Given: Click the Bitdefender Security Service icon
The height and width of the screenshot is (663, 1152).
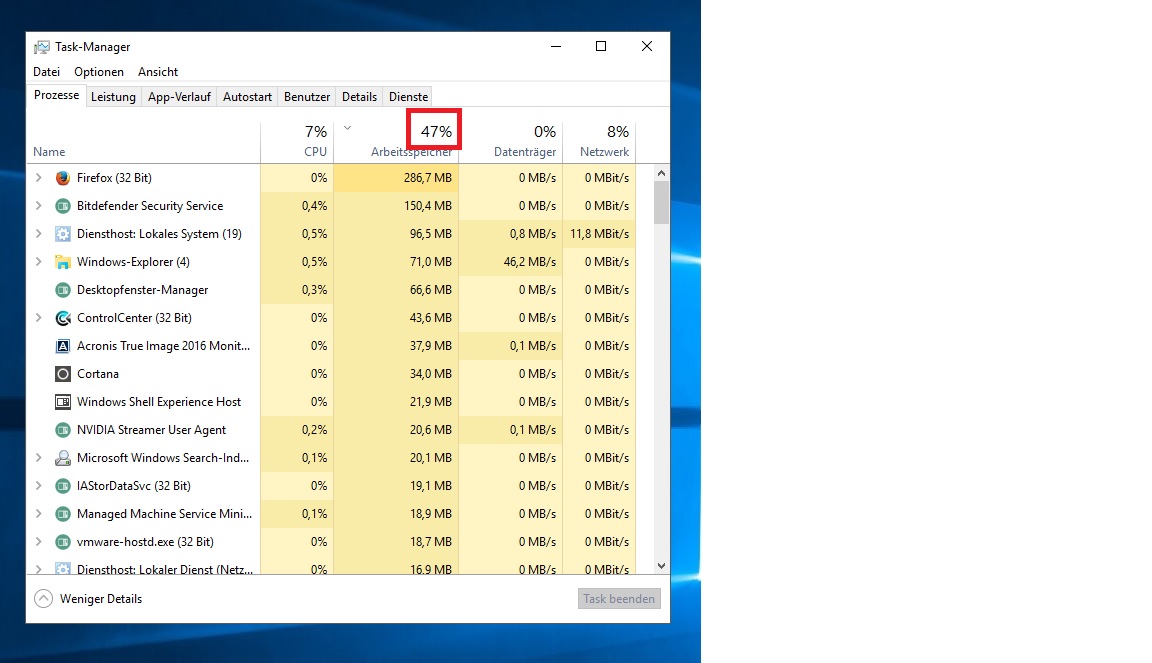Looking at the screenshot, I should (x=63, y=206).
